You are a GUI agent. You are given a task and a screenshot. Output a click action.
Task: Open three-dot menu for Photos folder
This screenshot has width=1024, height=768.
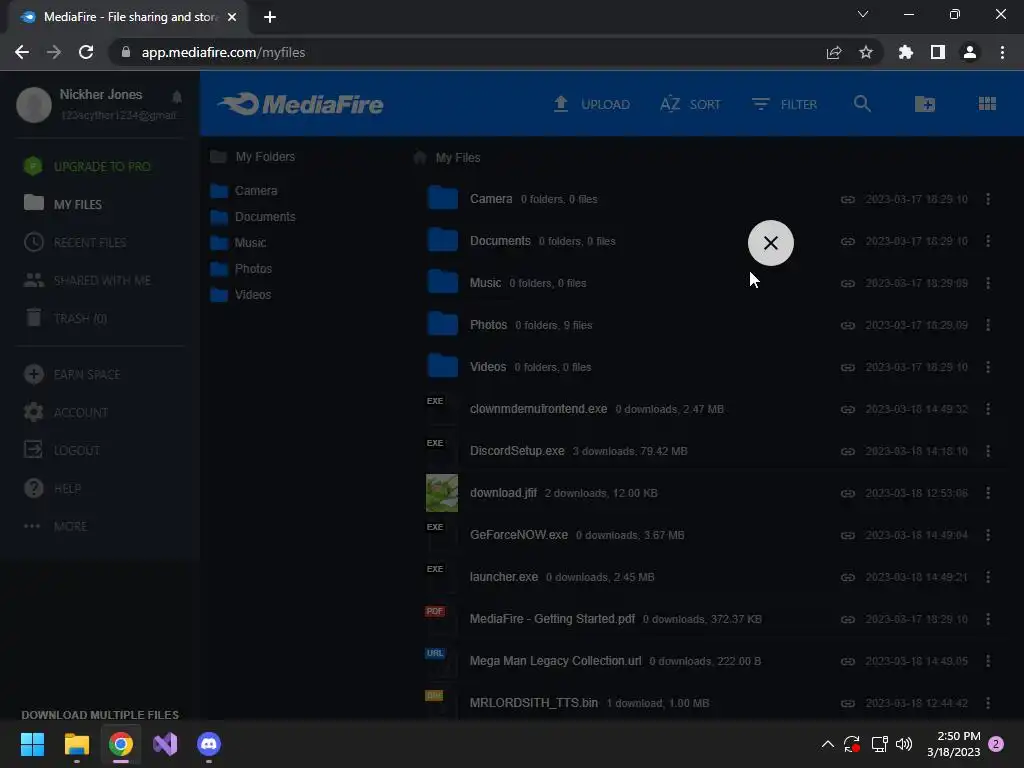click(x=988, y=325)
